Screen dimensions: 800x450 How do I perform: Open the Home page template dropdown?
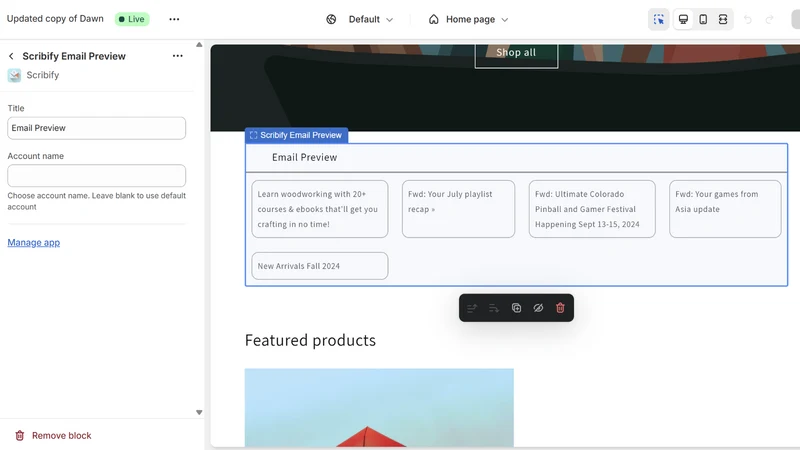click(477, 19)
